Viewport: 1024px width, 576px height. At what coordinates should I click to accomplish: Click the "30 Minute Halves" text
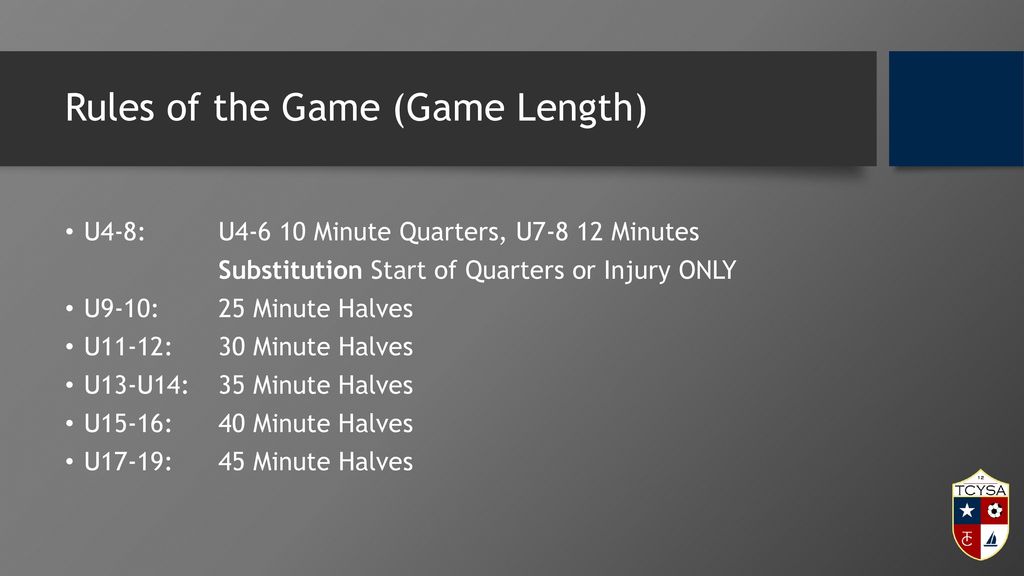point(315,347)
